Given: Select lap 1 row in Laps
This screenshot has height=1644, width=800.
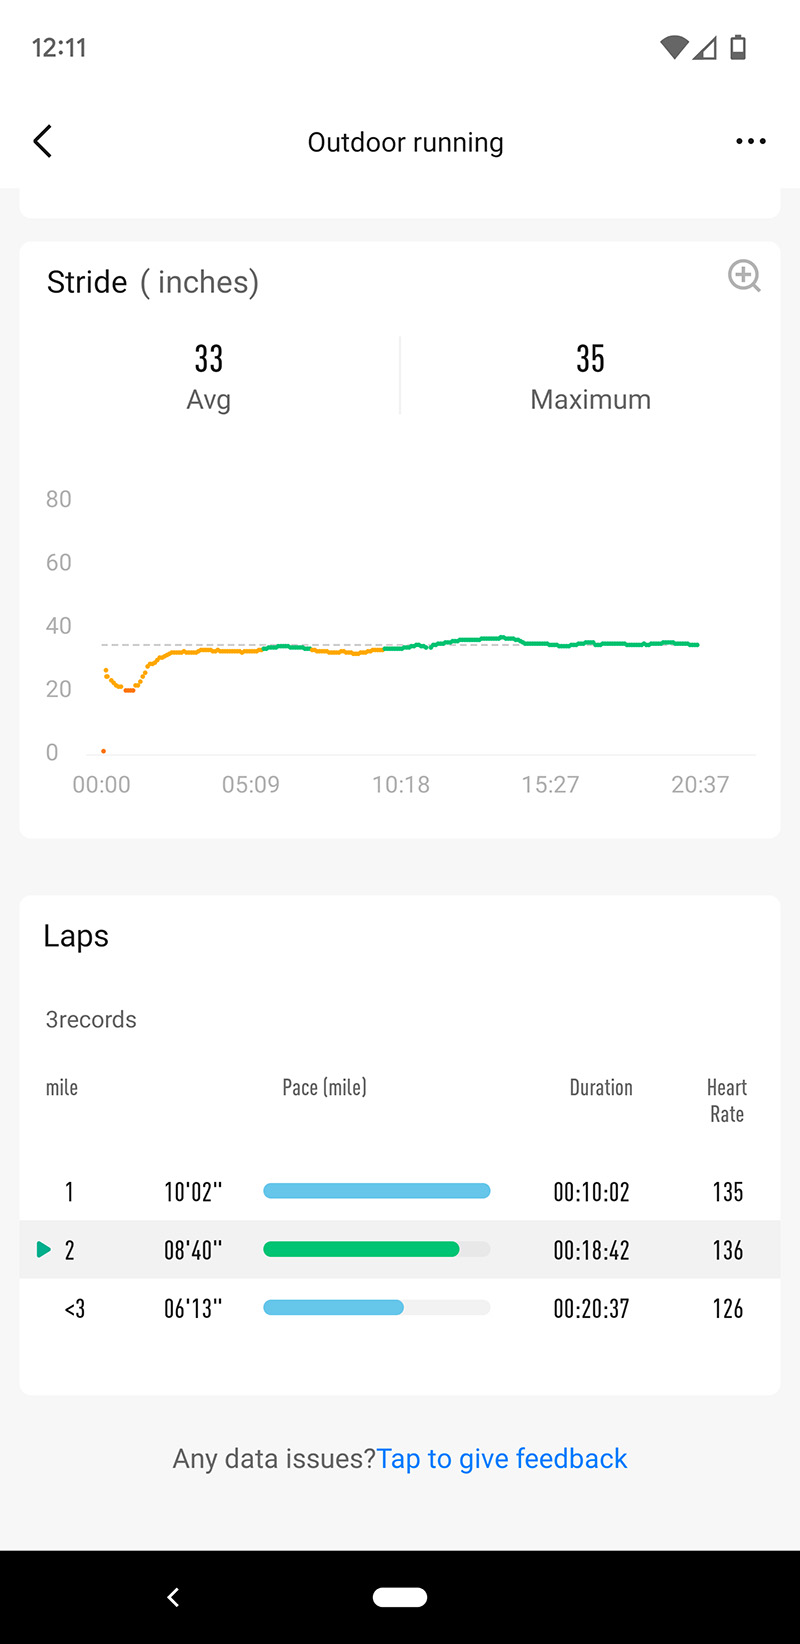Looking at the screenshot, I should tap(400, 1191).
